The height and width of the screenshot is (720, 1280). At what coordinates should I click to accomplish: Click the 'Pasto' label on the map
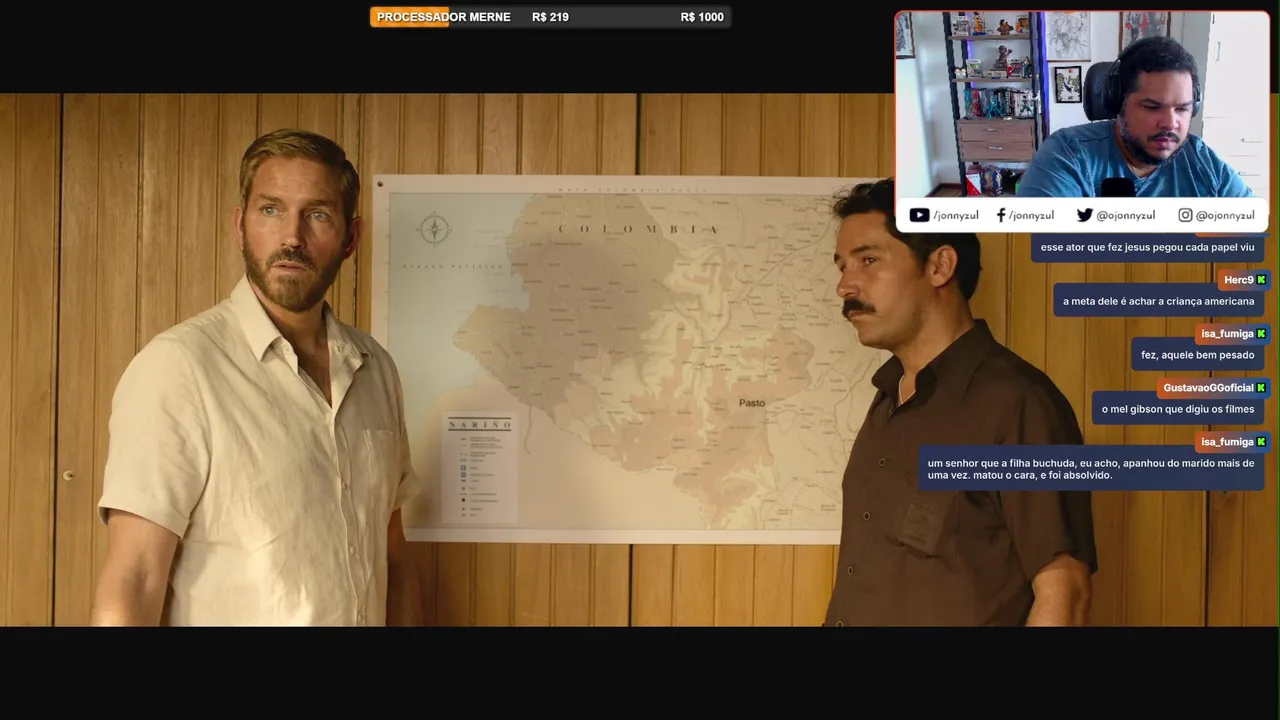click(752, 403)
